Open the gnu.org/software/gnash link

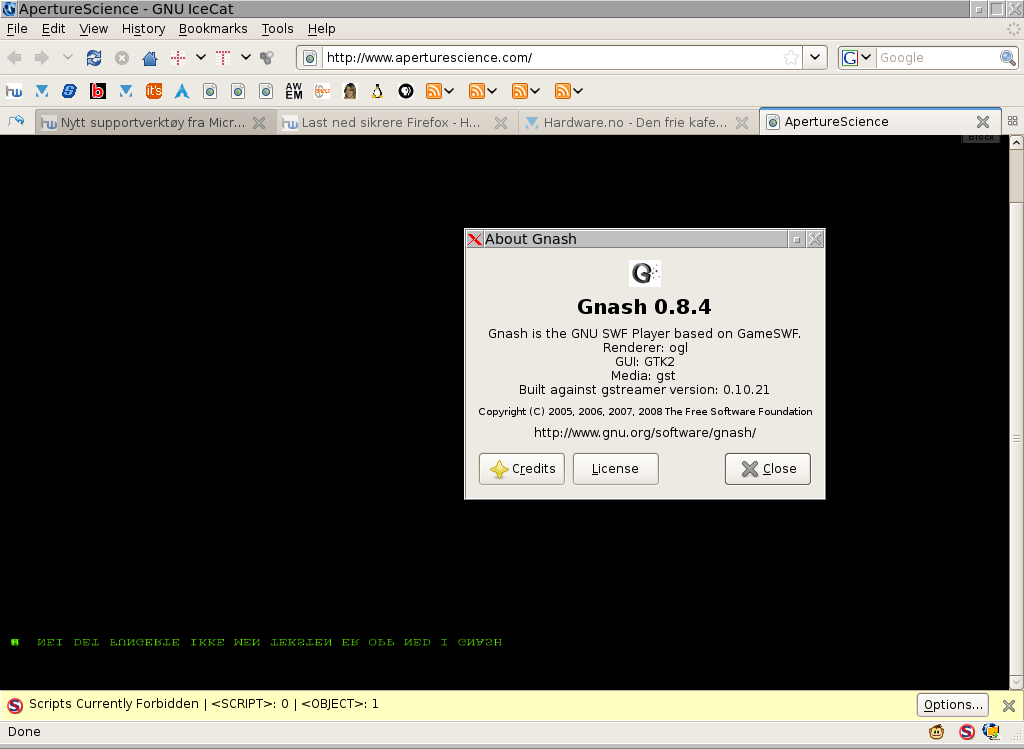[645, 432]
